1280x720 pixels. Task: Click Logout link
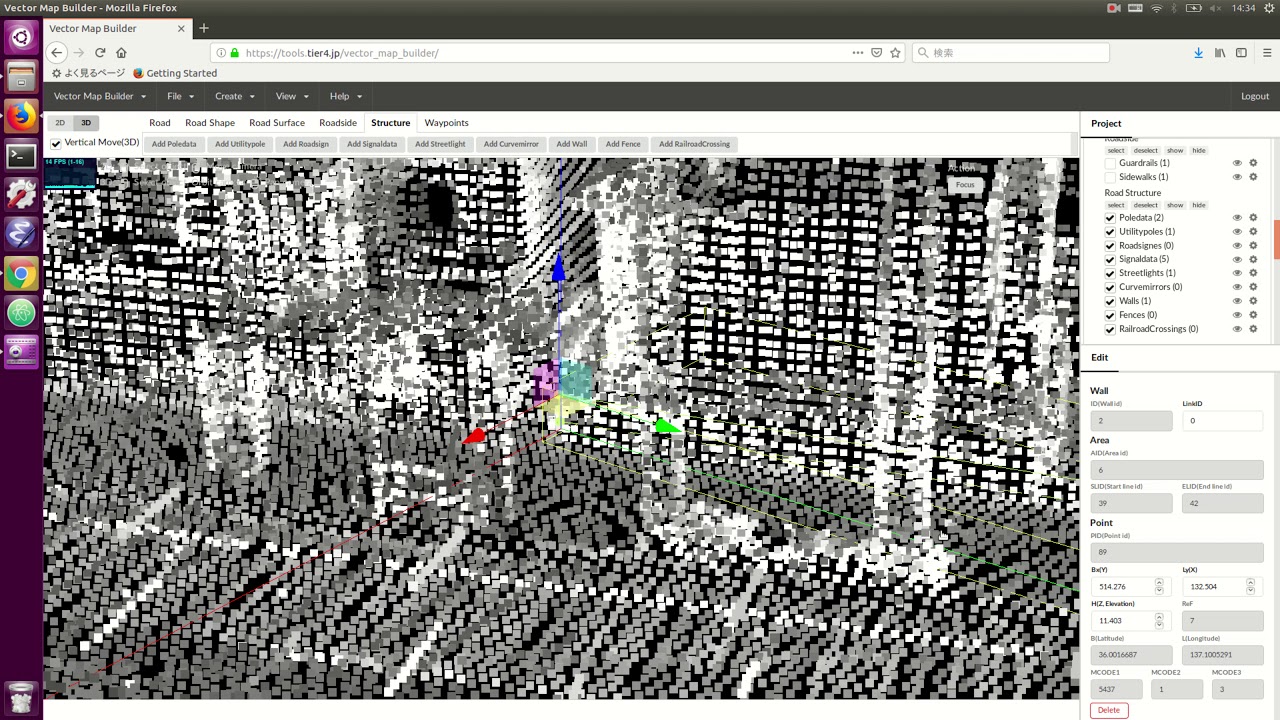pos(1255,96)
